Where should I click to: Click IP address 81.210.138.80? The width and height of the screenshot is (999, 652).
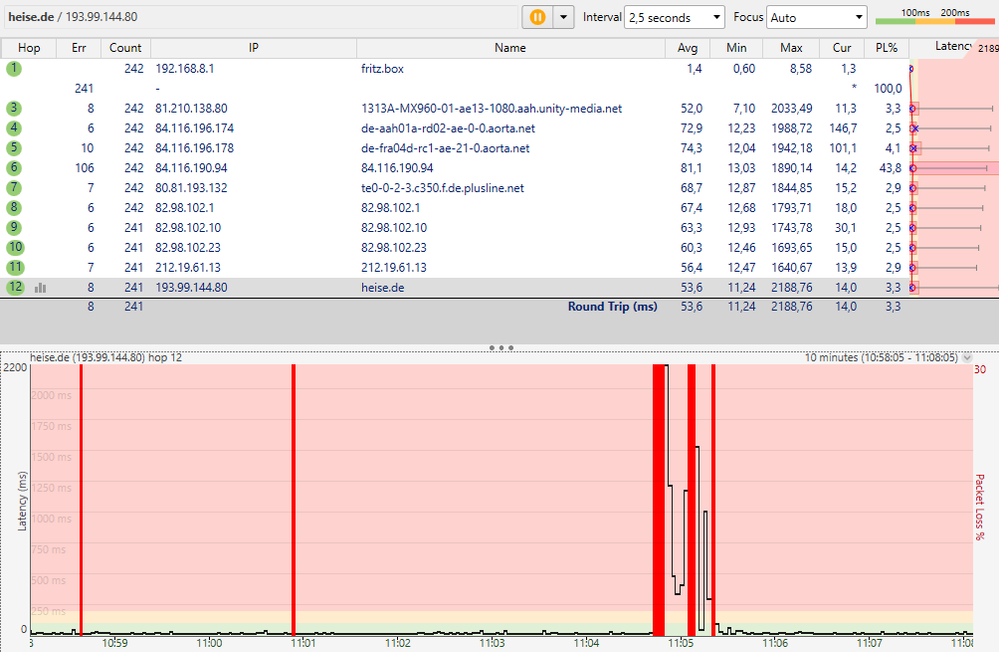point(191,108)
